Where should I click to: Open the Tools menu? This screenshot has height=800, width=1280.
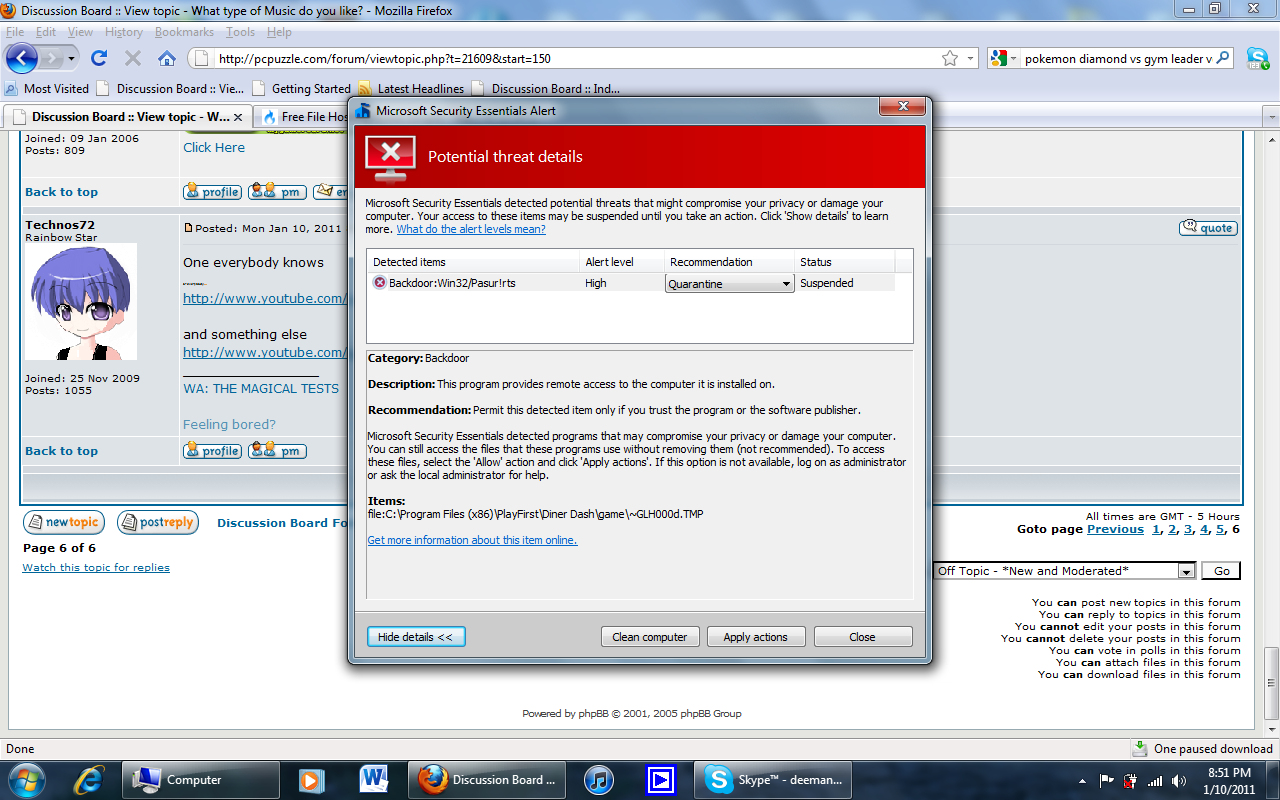(x=241, y=32)
